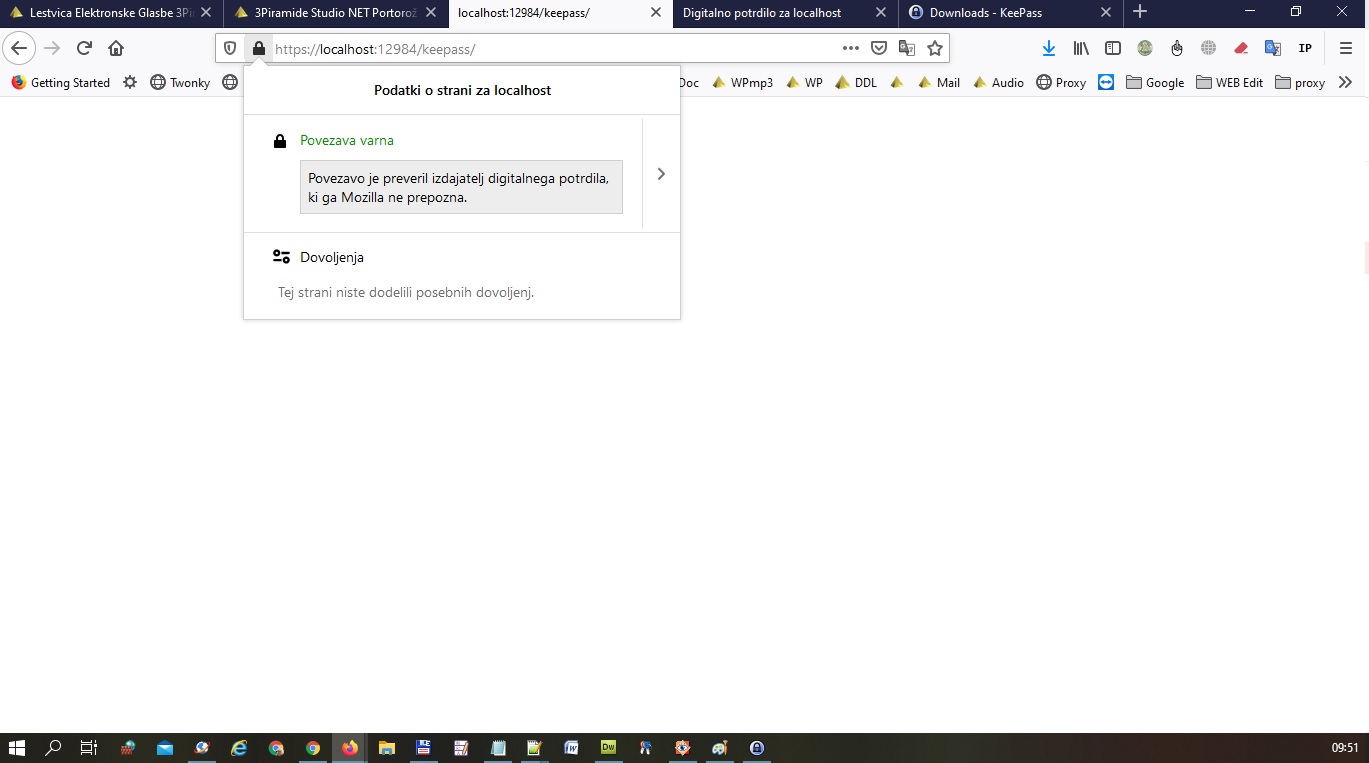Viewport: 1369px width, 763px height.
Task: Close the localhost:12984/keepass/ tab
Action: pos(656,13)
